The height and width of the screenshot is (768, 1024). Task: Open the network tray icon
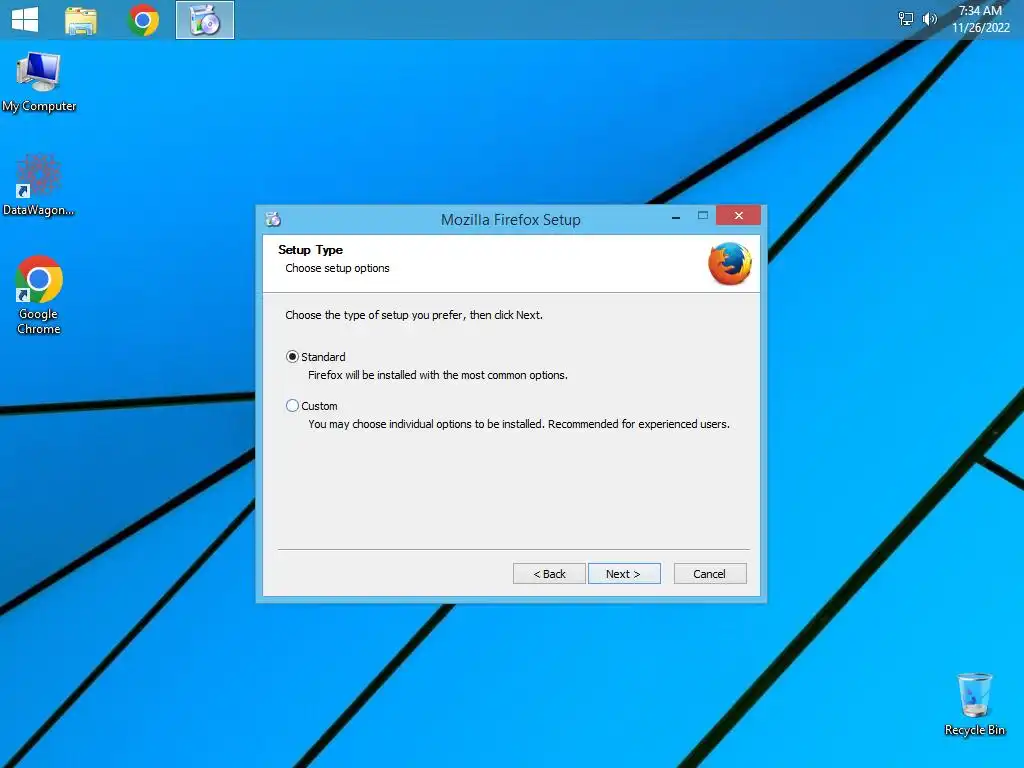click(x=906, y=19)
